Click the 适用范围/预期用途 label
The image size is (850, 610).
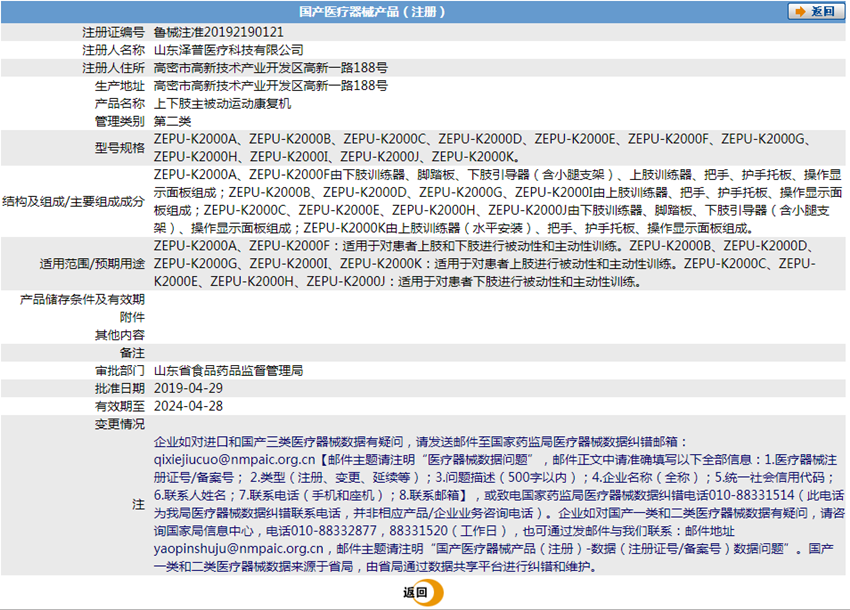92,264
